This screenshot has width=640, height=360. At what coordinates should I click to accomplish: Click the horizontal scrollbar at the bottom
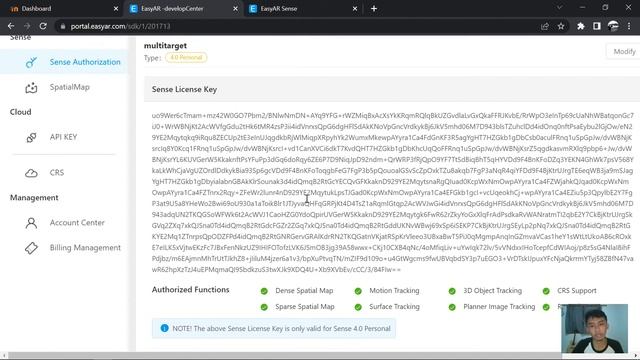(x=285, y=356)
